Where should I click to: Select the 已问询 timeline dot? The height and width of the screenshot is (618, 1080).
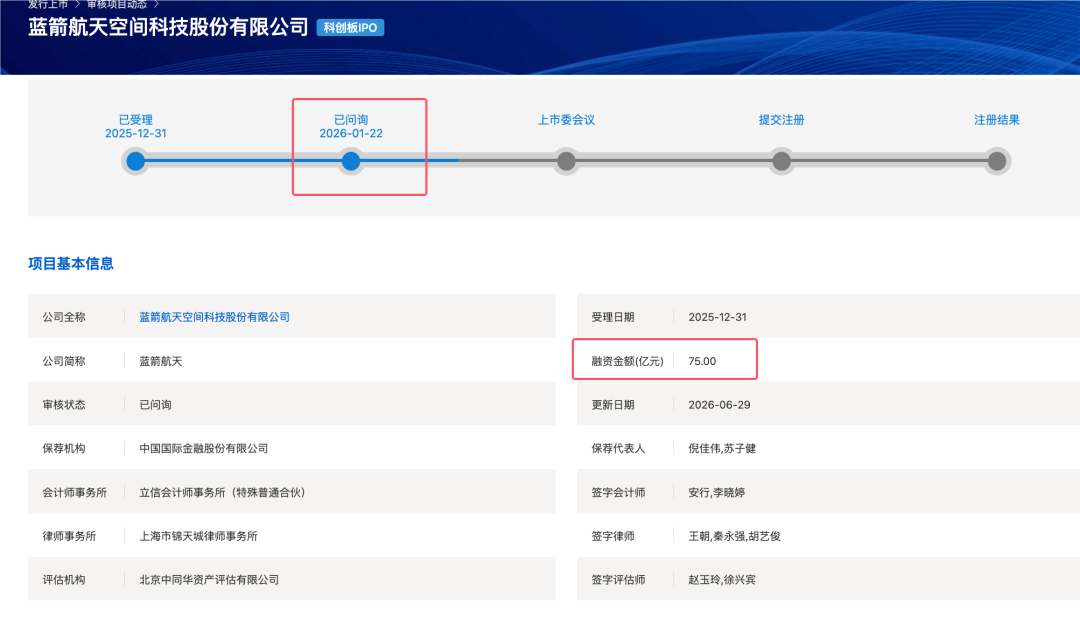point(351,161)
